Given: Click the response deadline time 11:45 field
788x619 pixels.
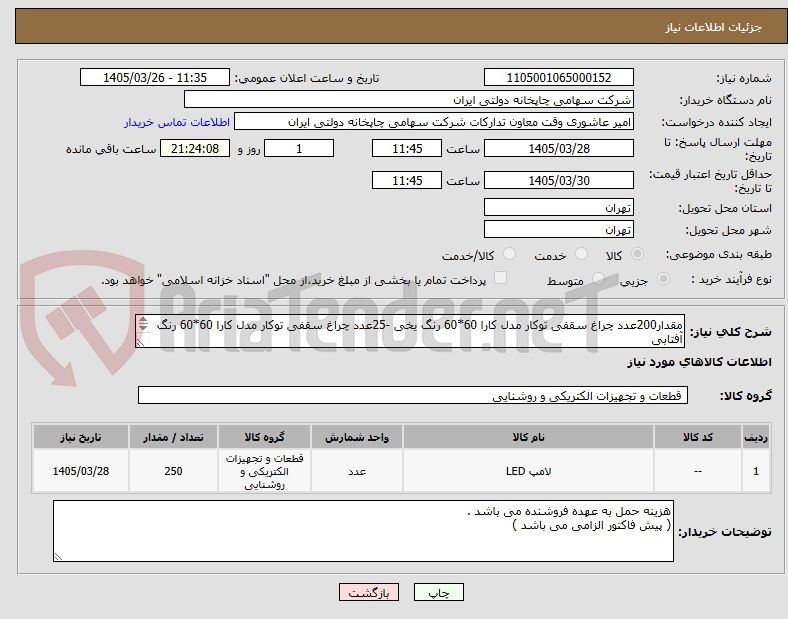Looking at the screenshot, I should (x=407, y=149).
